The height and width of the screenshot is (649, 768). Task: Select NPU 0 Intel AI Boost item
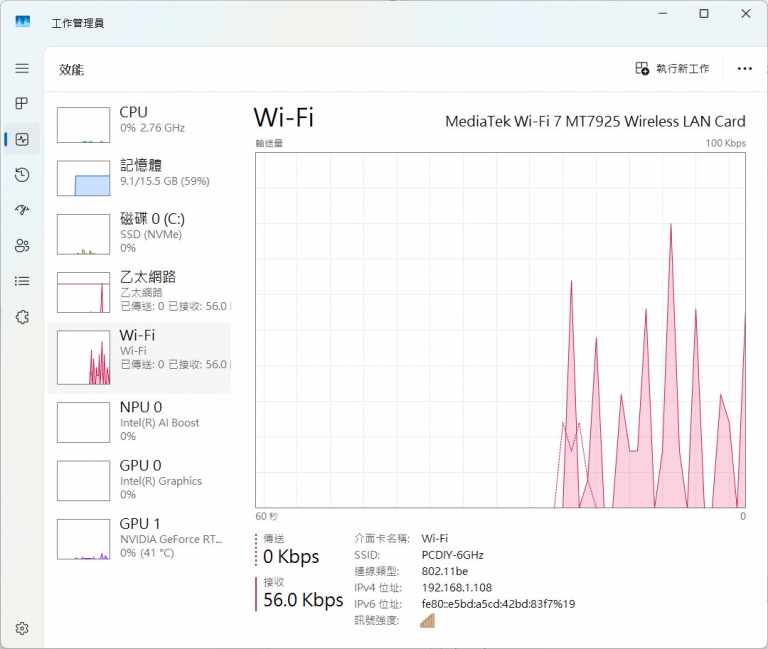(x=140, y=421)
